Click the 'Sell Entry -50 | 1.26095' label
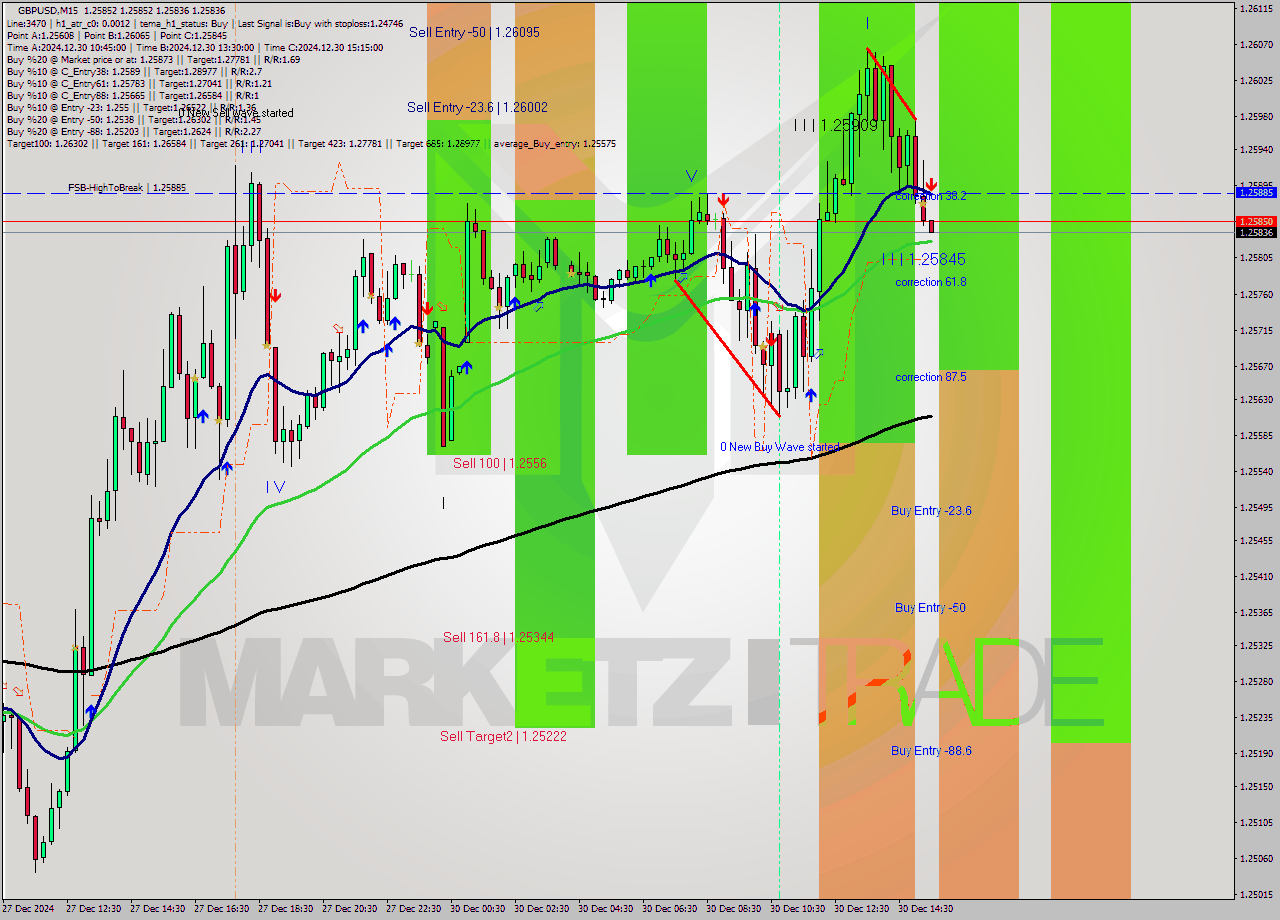 [x=474, y=32]
